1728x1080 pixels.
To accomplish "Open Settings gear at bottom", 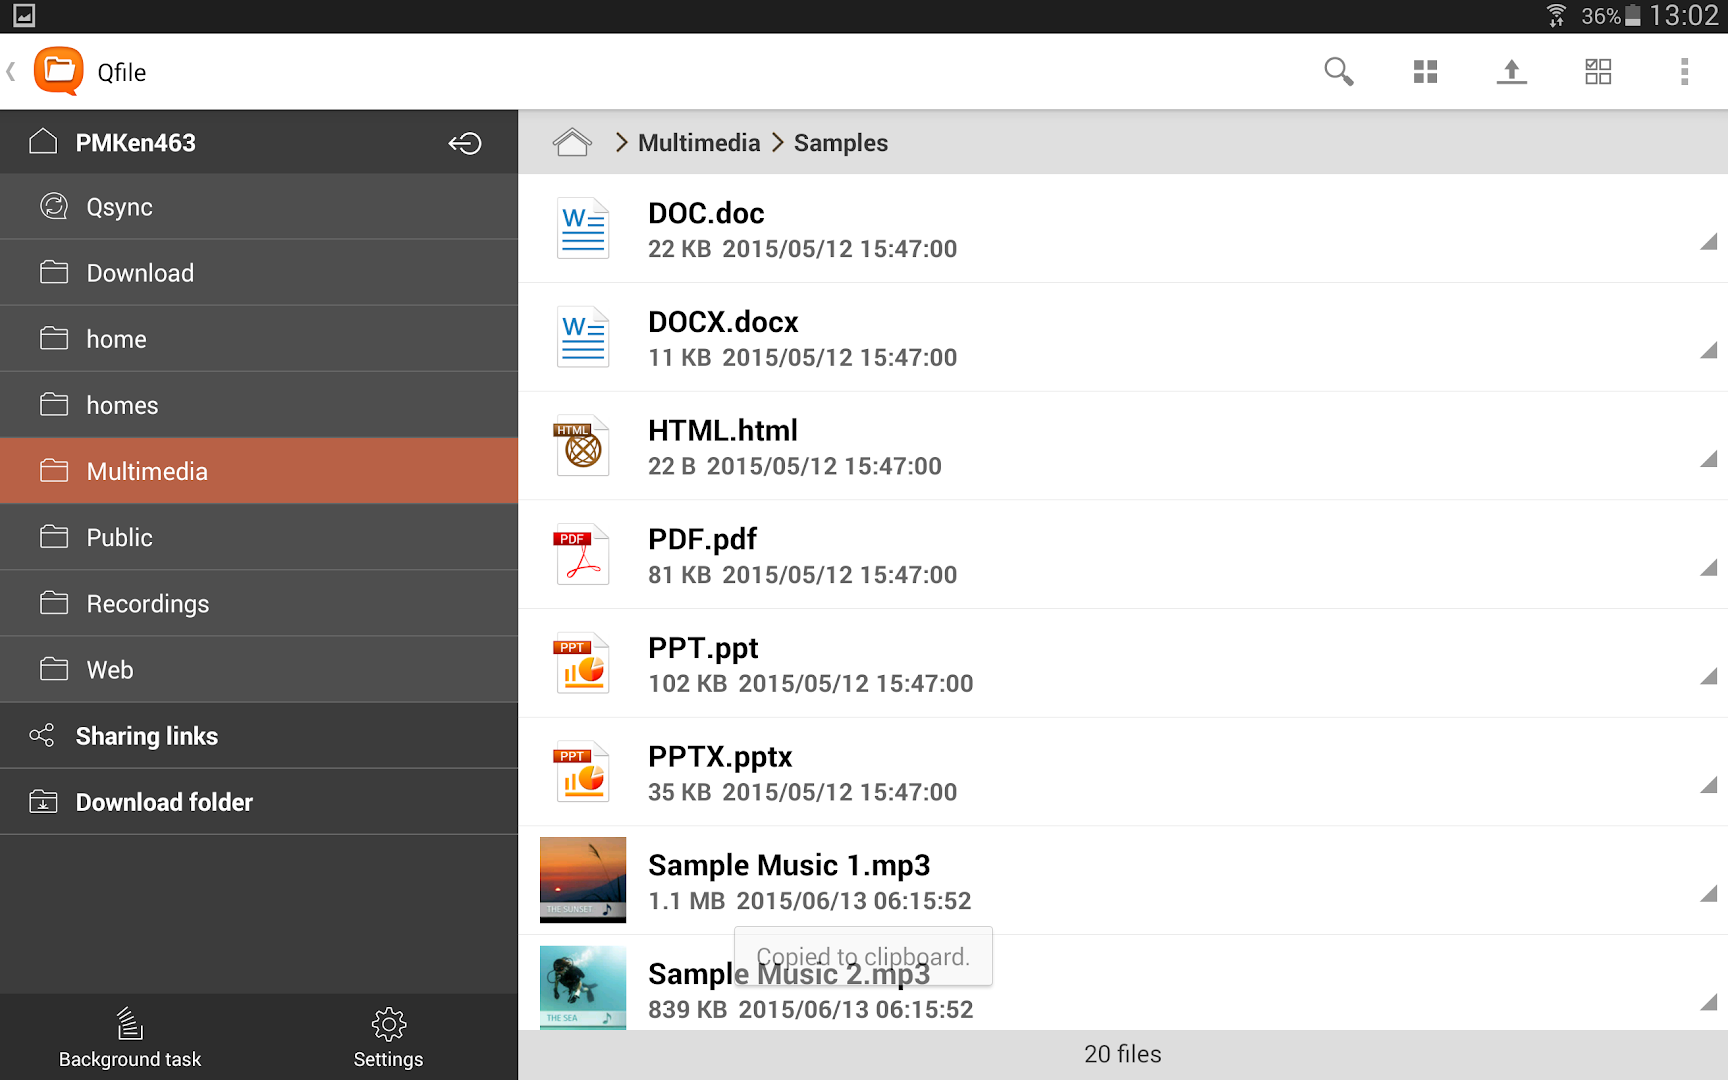I will 388,1037.
